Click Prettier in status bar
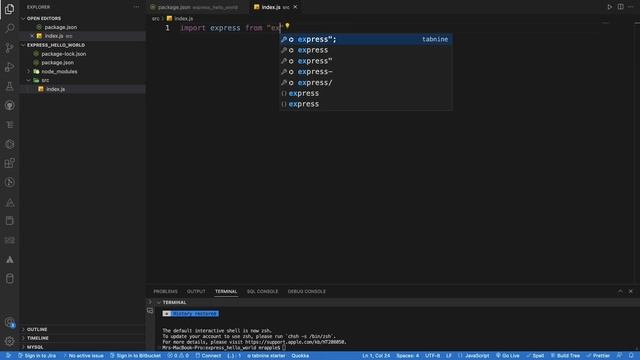 598,356
